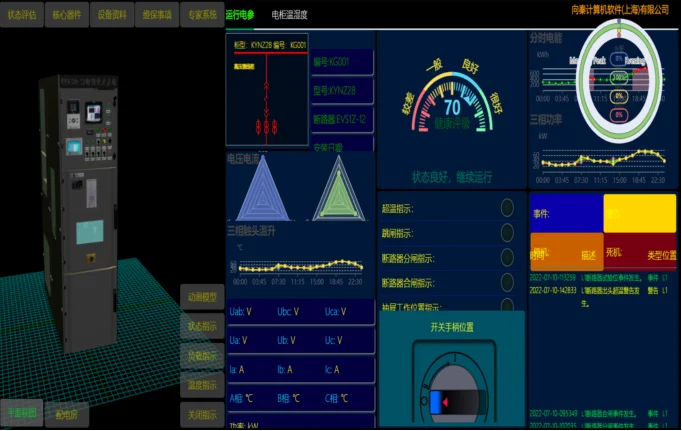
Task: Show the 状态指示 overlay
Action: pyautogui.click(x=202, y=326)
